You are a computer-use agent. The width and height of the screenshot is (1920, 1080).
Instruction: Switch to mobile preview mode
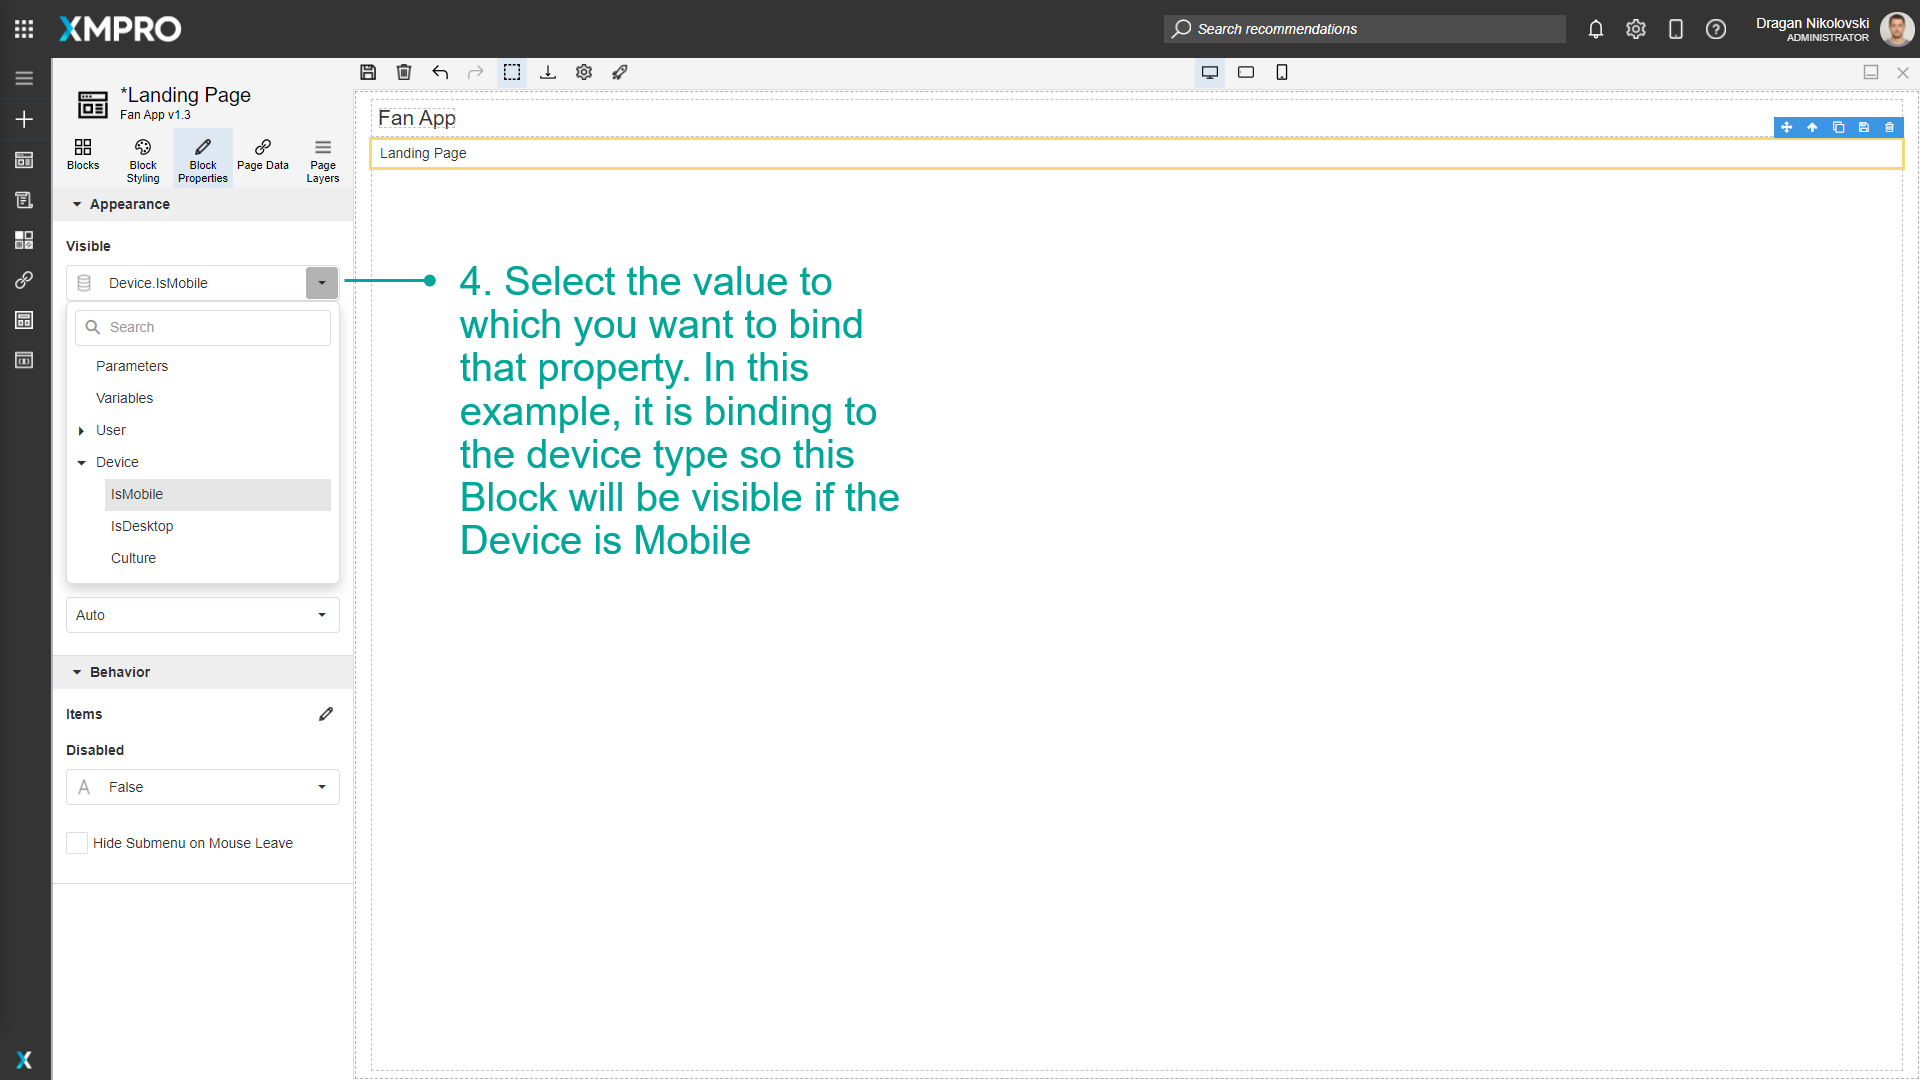(x=1283, y=72)
